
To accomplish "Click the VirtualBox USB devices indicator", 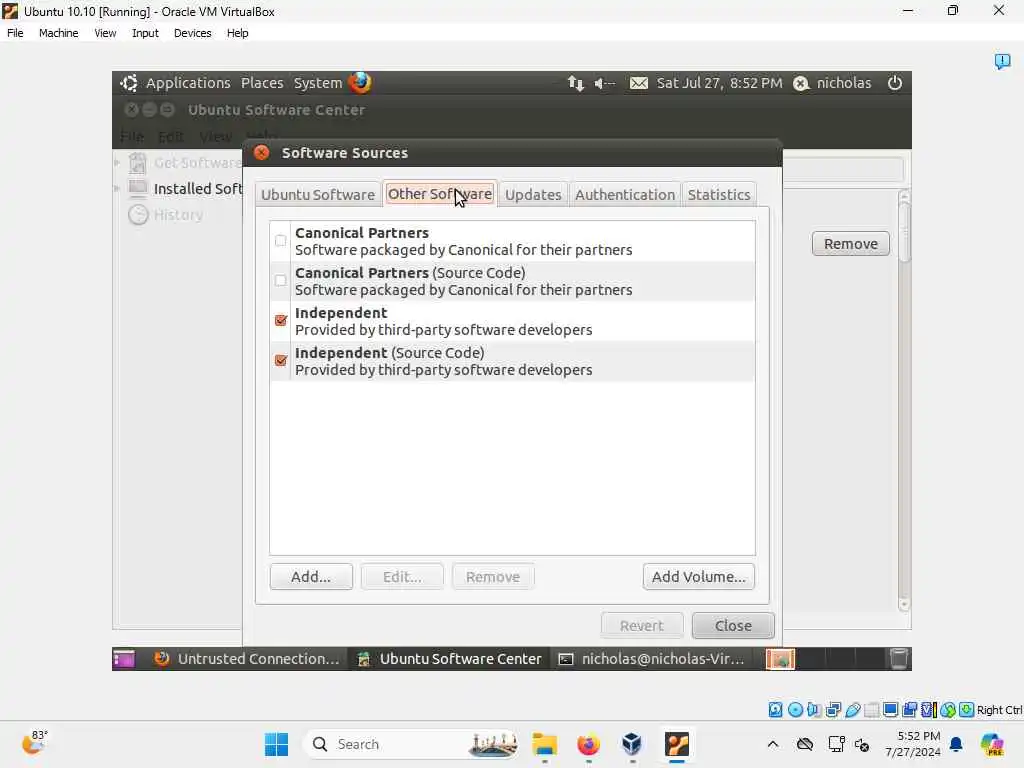I will 852,710.
